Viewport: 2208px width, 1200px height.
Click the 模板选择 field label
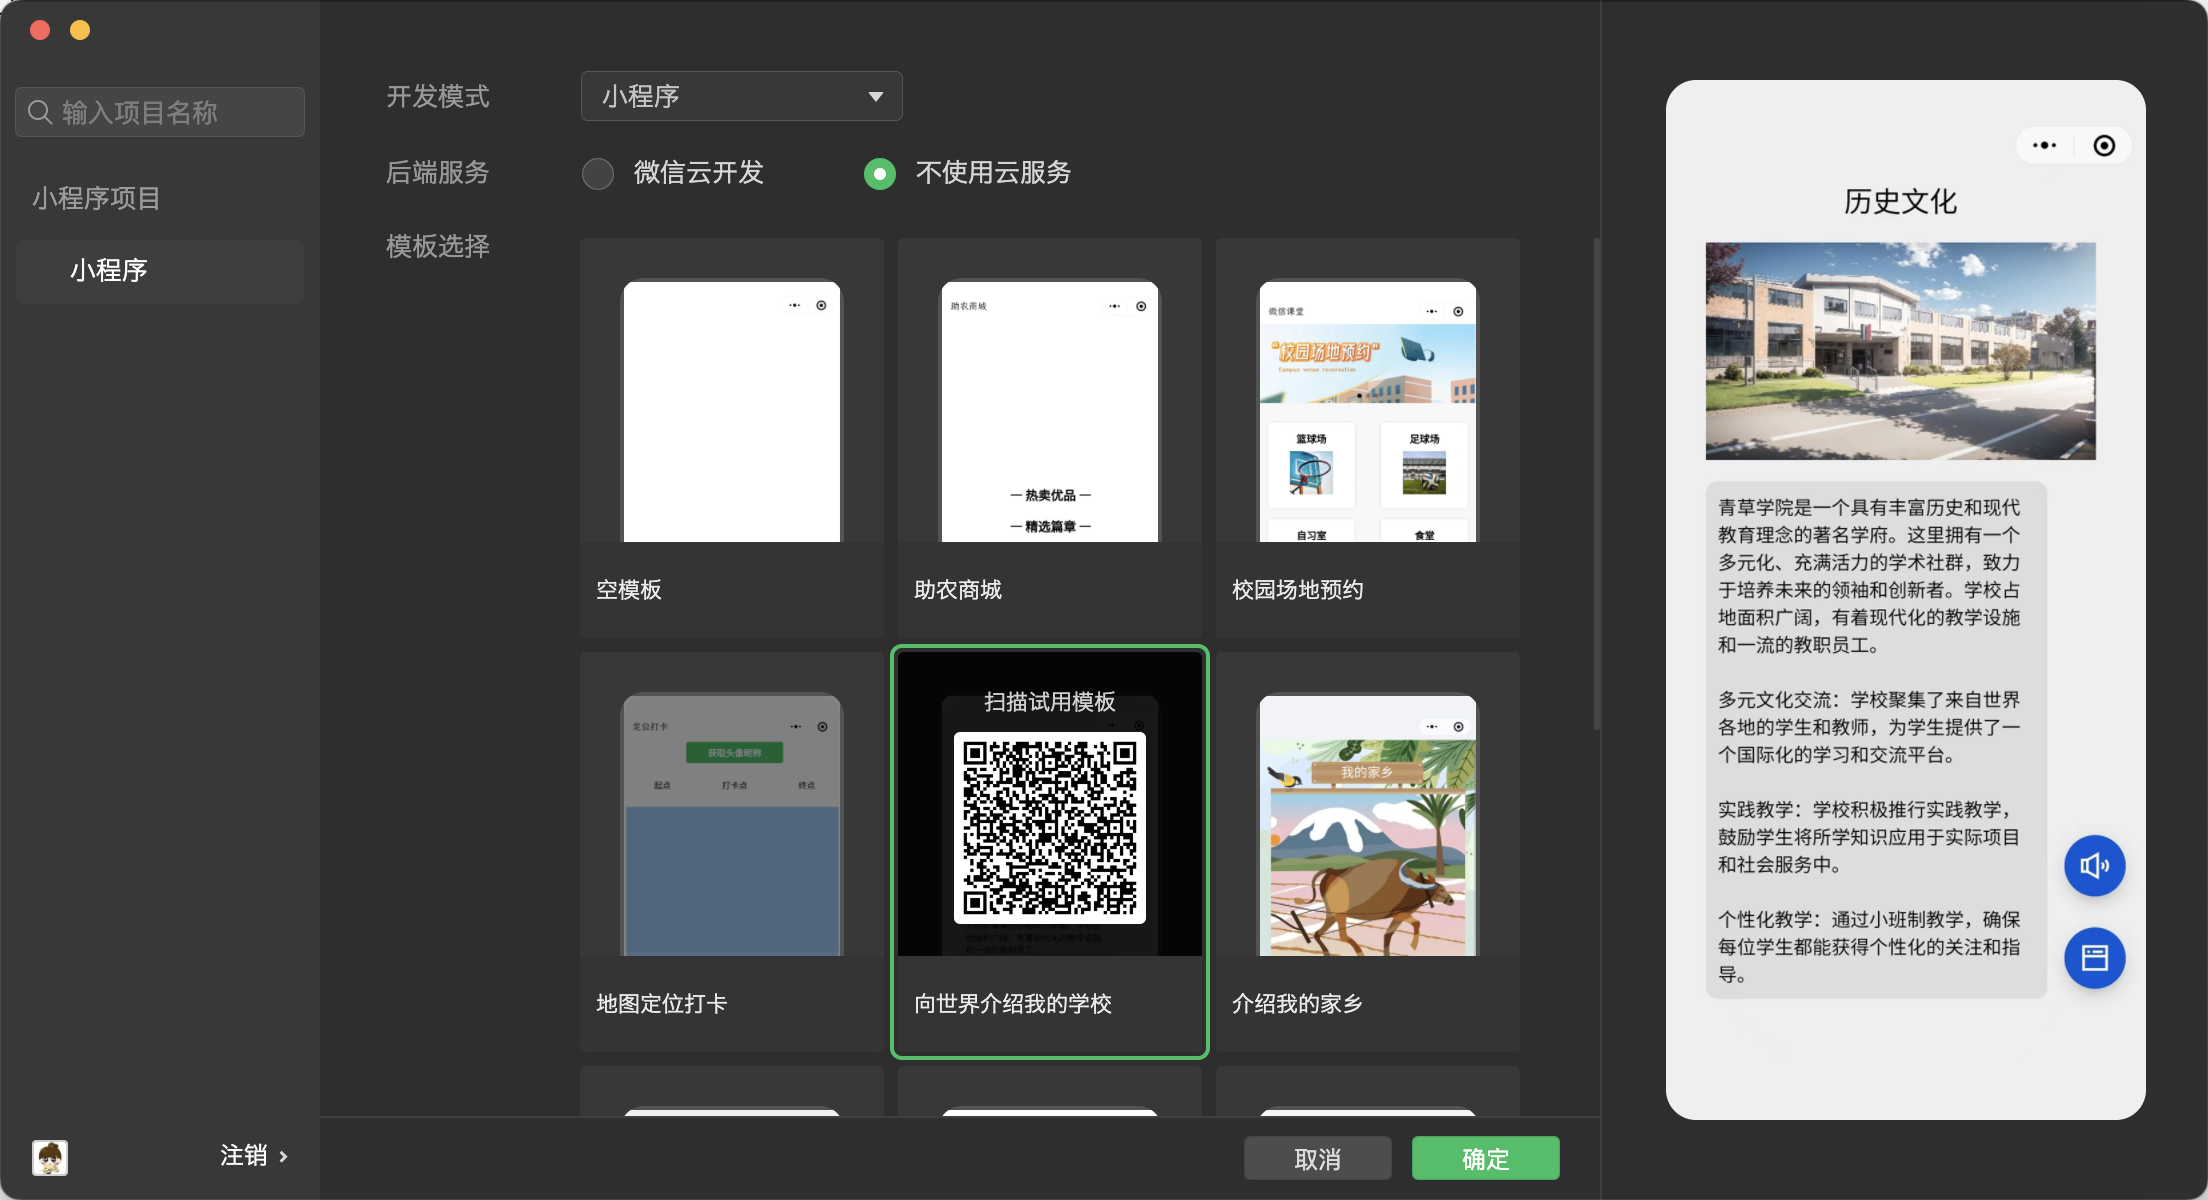click(x=438, y=247)
